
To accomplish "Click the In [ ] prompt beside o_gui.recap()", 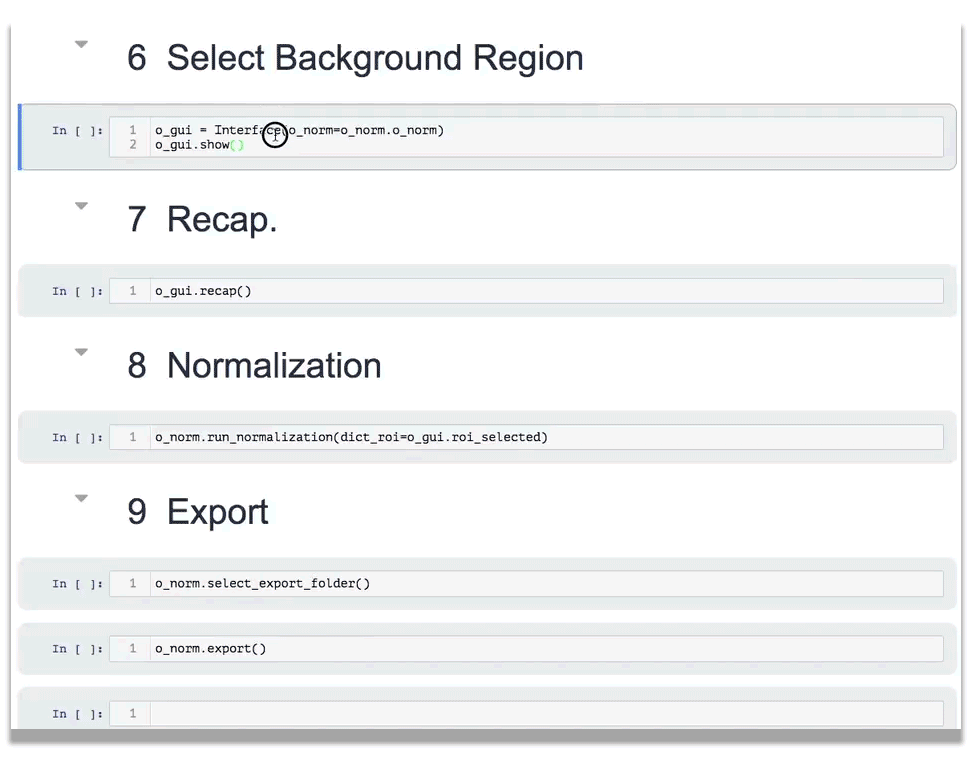I will point(77,291).
